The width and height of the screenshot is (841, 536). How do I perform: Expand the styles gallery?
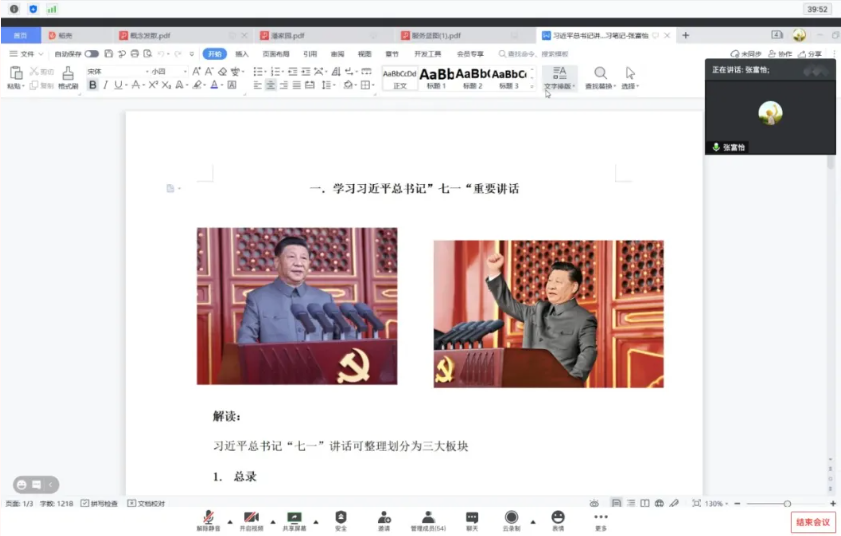click(x=532, y=86)
